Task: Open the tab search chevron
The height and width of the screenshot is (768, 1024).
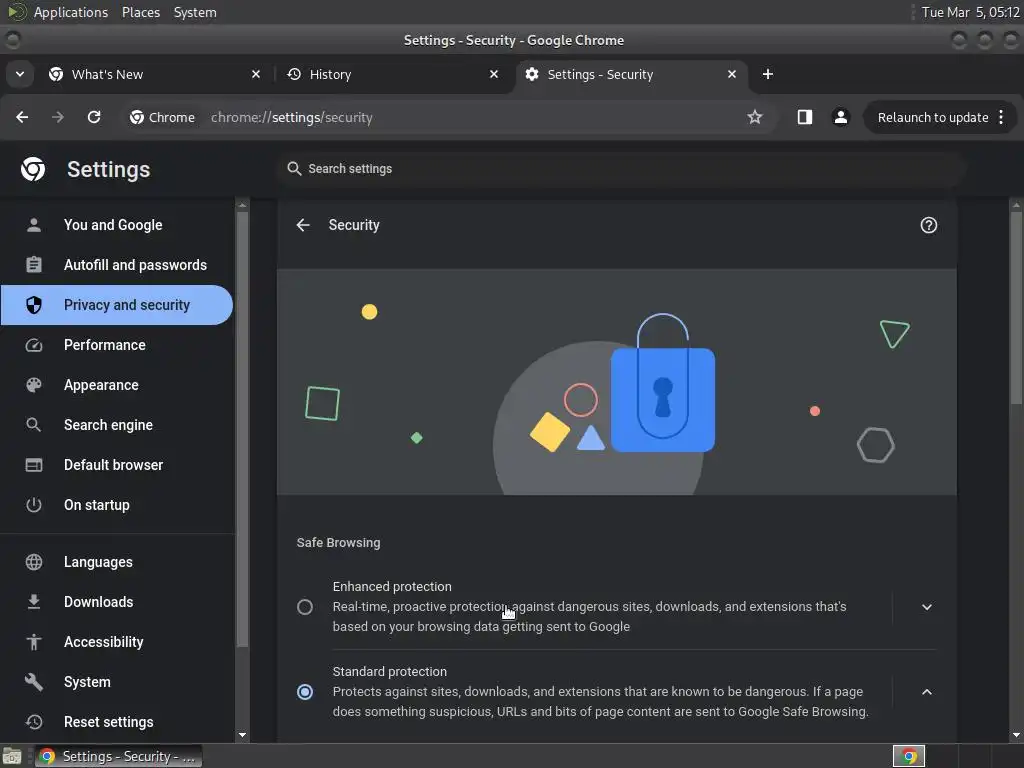Action: [x=20, y=74]
